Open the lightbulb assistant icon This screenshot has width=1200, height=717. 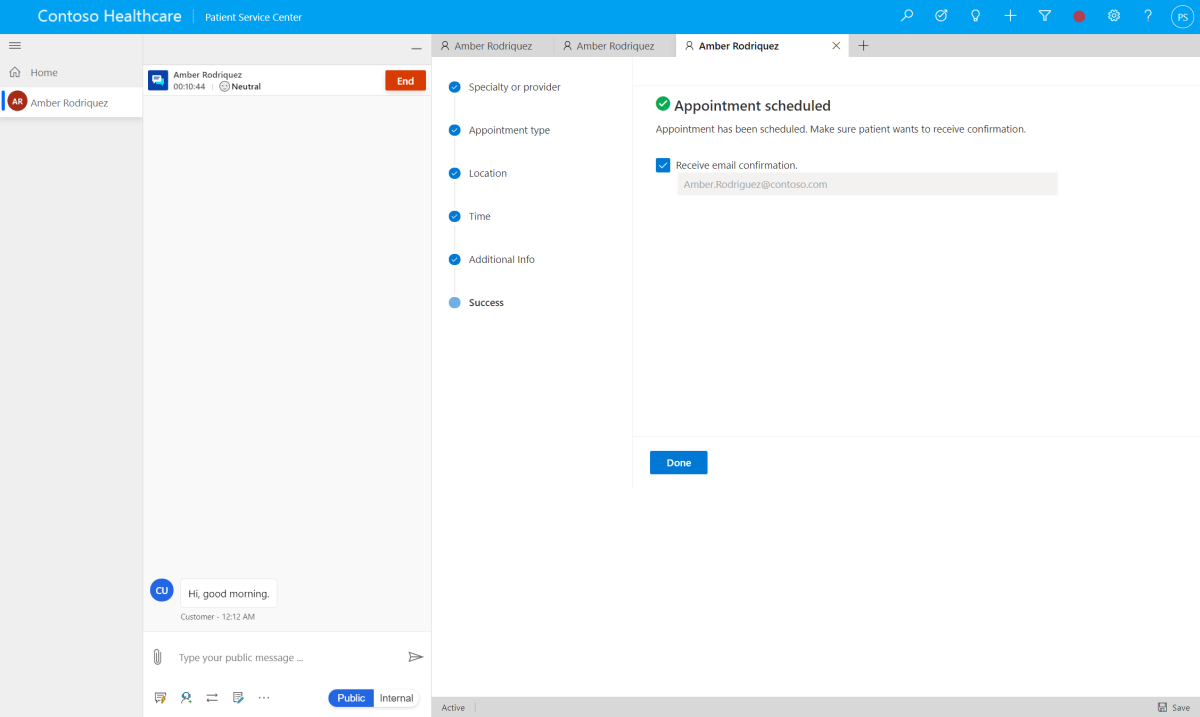tap(976, 16)
